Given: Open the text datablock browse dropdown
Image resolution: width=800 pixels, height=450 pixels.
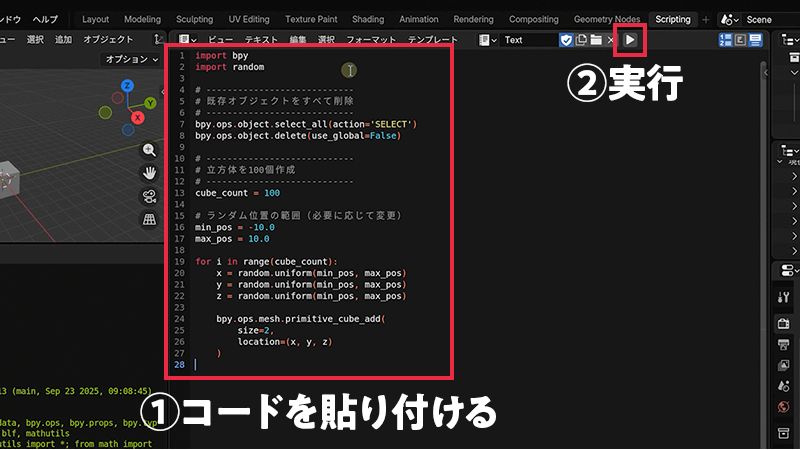Looking at the screenshot, I should pyautogui.click(x=487, y=40).
